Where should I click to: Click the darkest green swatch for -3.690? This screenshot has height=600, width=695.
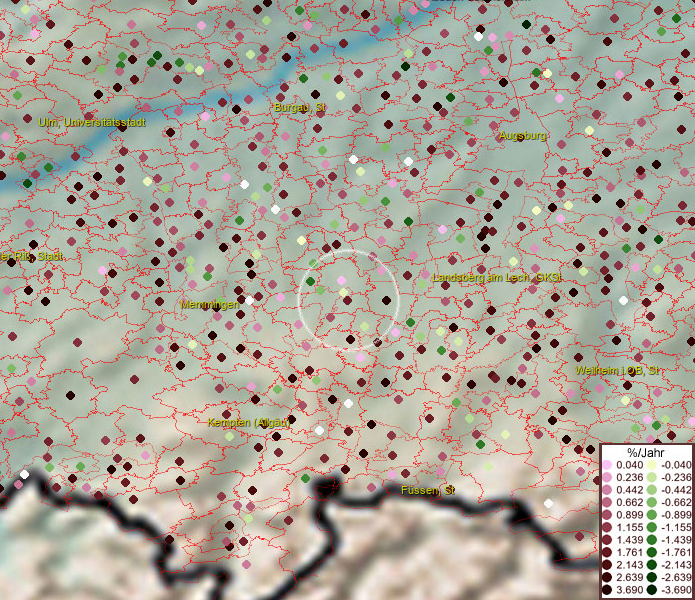(x=652, y=590)
